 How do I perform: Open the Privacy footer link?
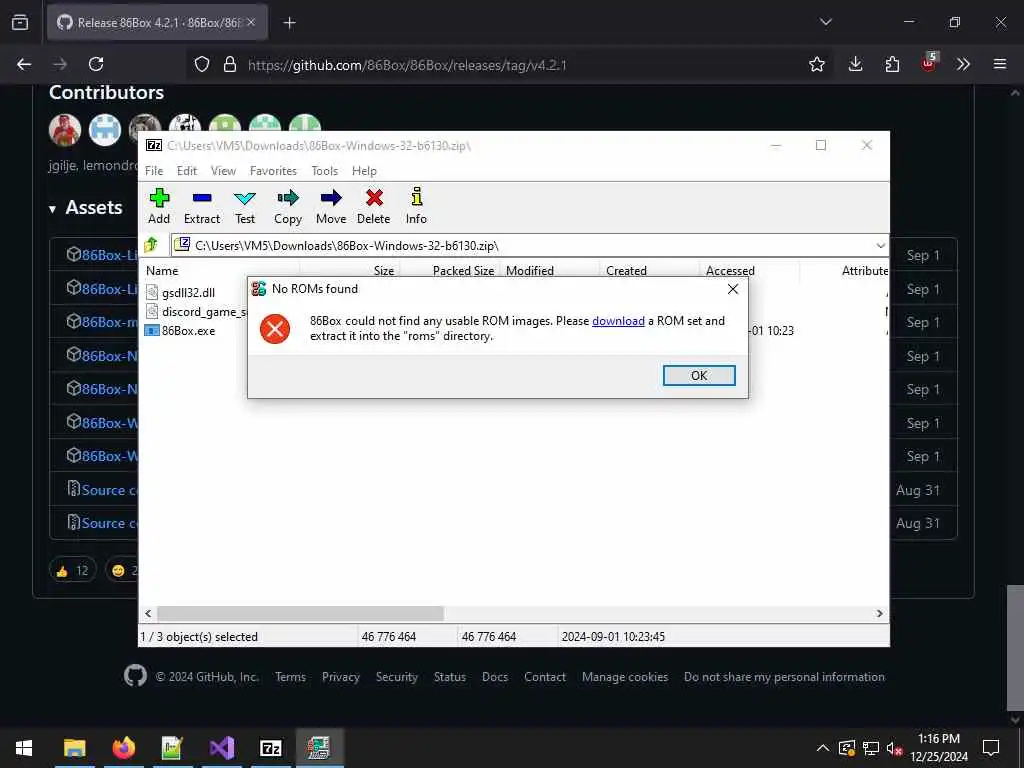pos(340,677)
